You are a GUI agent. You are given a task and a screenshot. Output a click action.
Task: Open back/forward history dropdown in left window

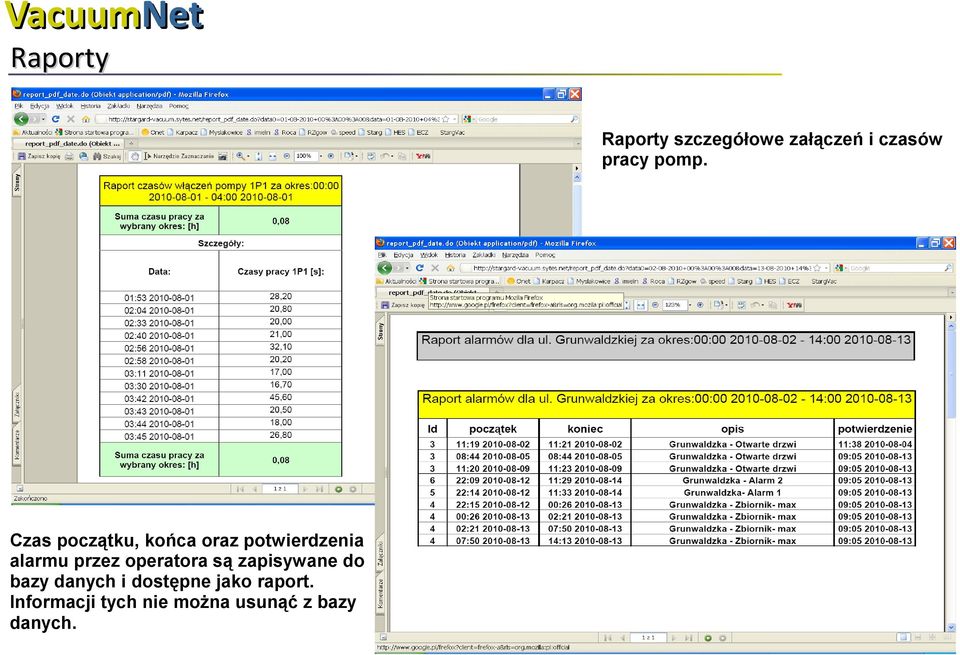pos(43,119)
